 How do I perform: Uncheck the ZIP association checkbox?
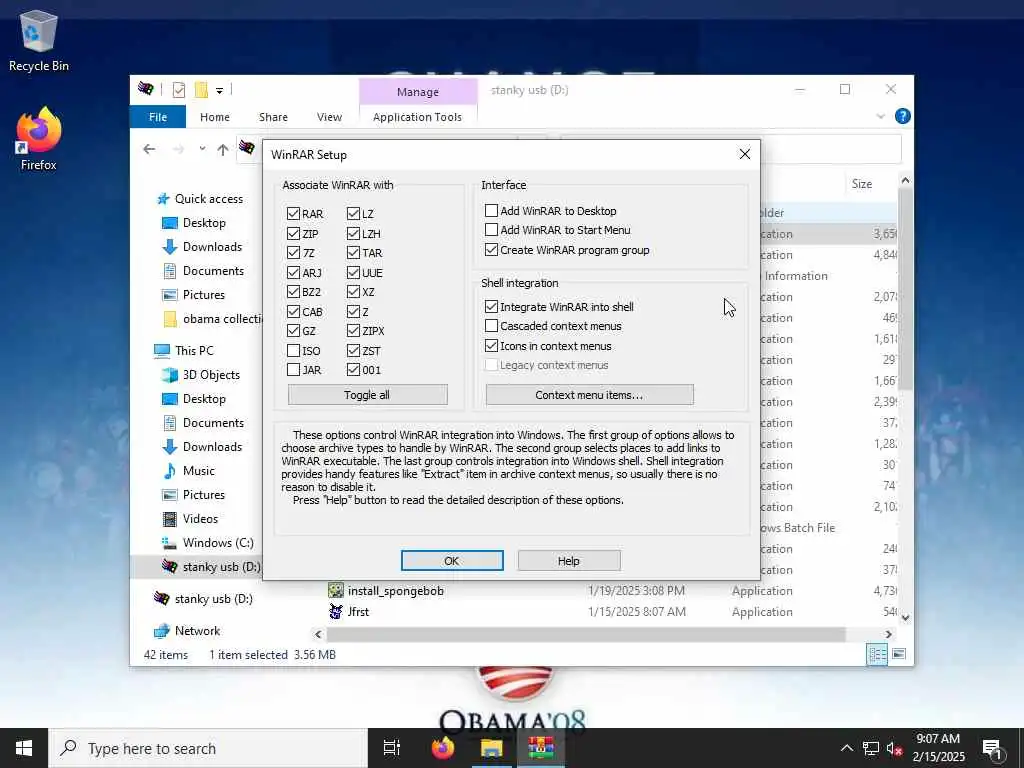293,233
